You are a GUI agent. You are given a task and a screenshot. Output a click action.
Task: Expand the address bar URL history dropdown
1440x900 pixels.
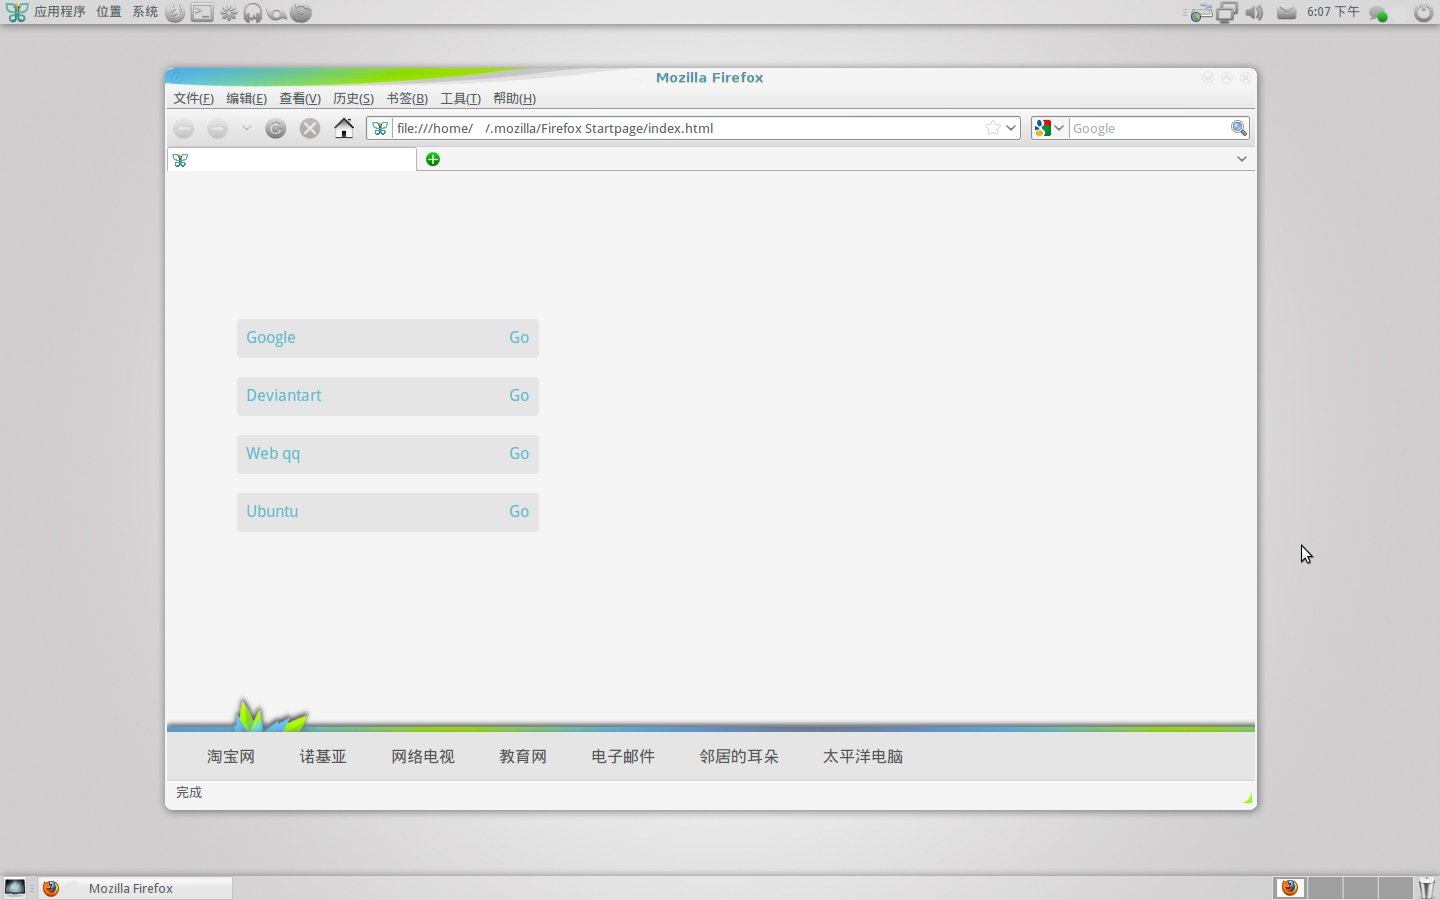tap(1011, 128)
